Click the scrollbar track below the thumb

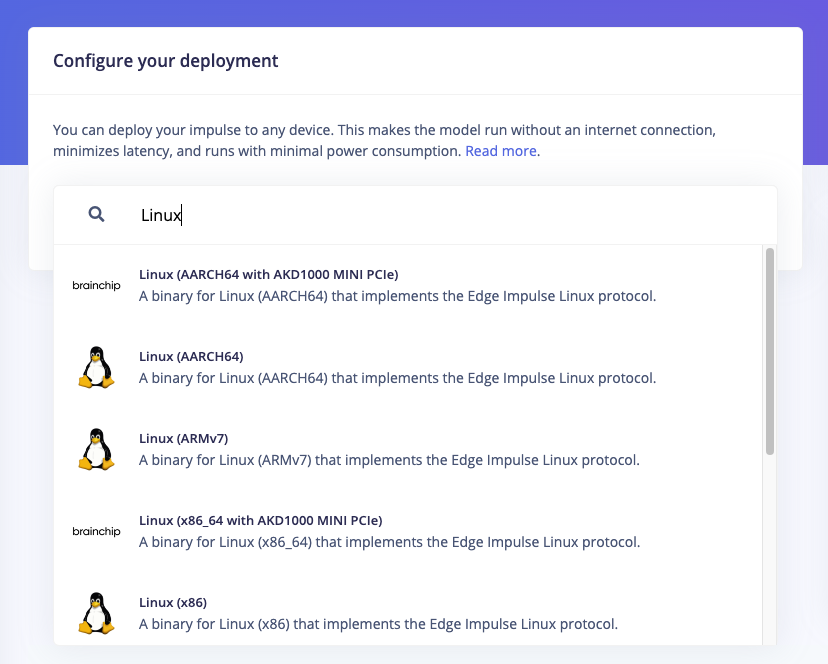pyautogui.click(x=769, y=549)
